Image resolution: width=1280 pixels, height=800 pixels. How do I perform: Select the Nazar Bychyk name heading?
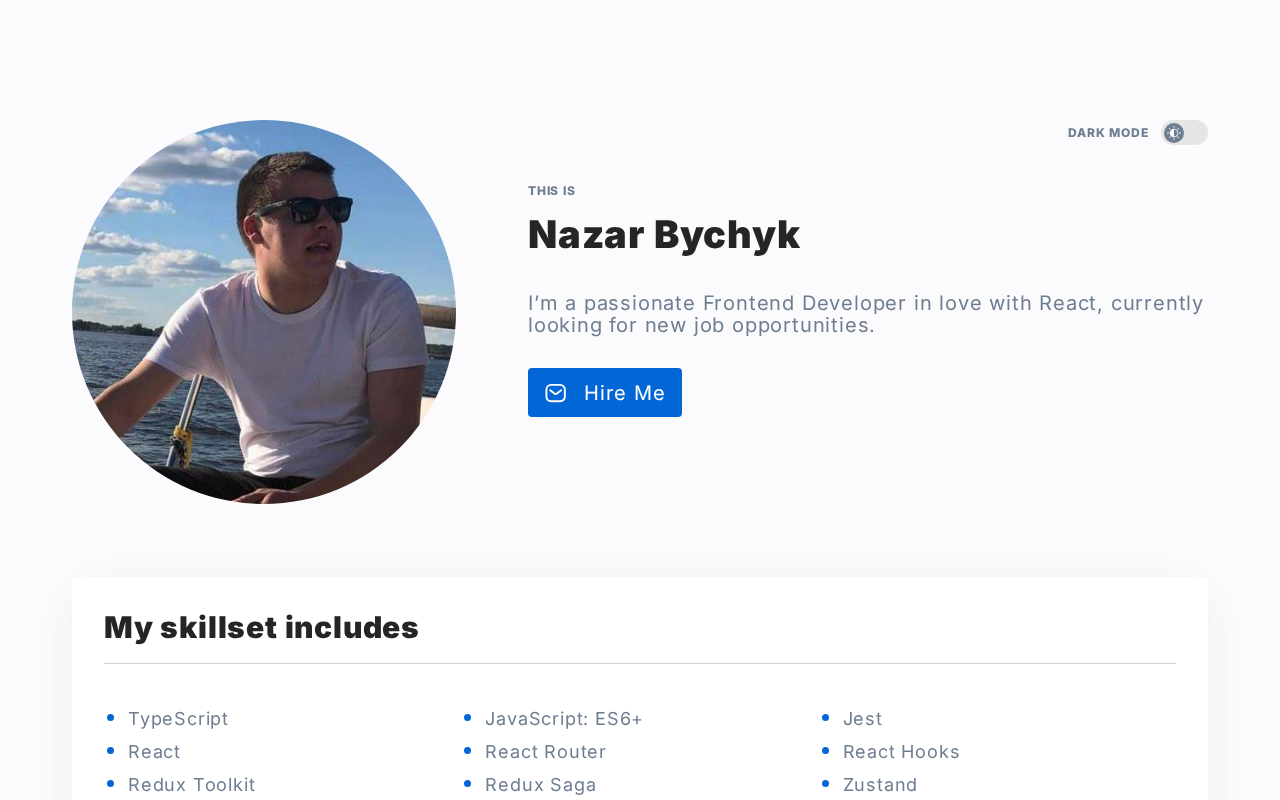click(x=663, y=234)
